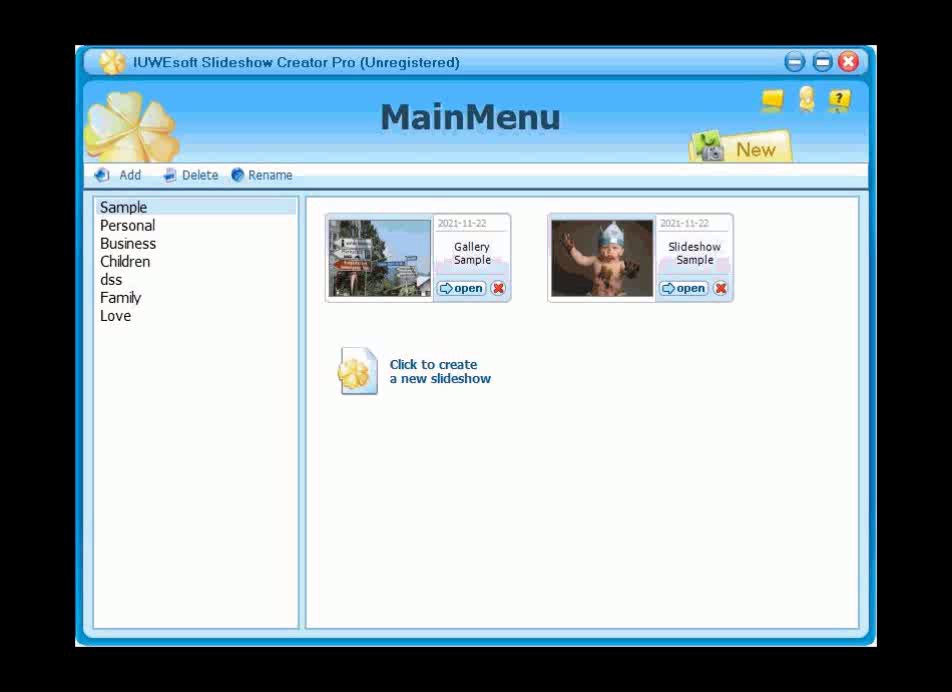Select the Personal category
Image resolution: width=952 pixels, height=692 pixels.
pos(196,225)
